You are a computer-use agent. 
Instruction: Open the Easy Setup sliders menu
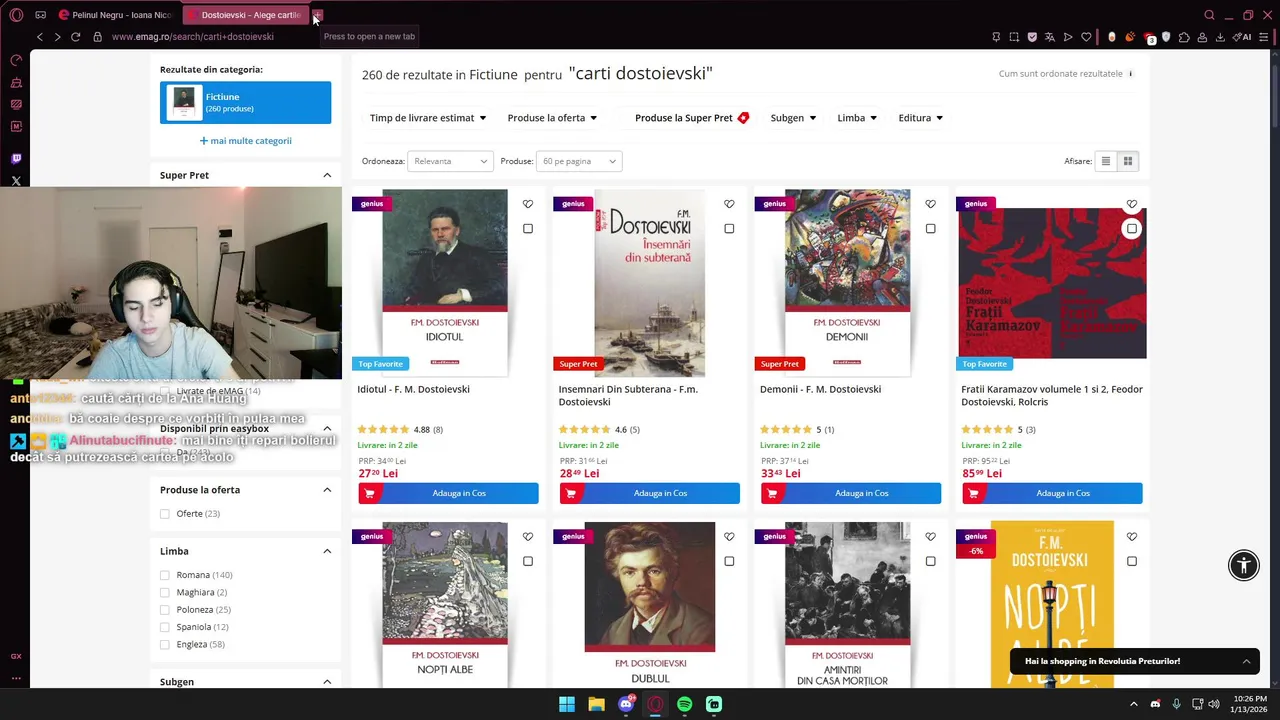coord(1264,37)
